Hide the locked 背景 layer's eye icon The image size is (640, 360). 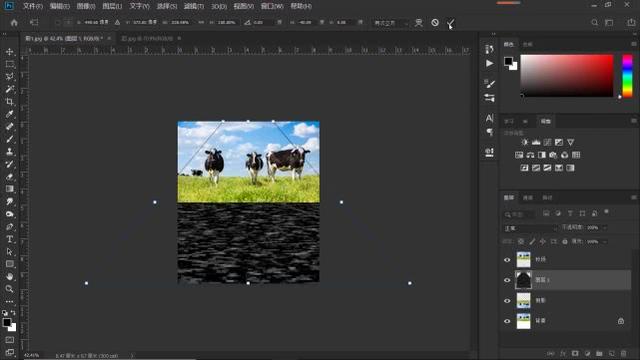[507, 321]
